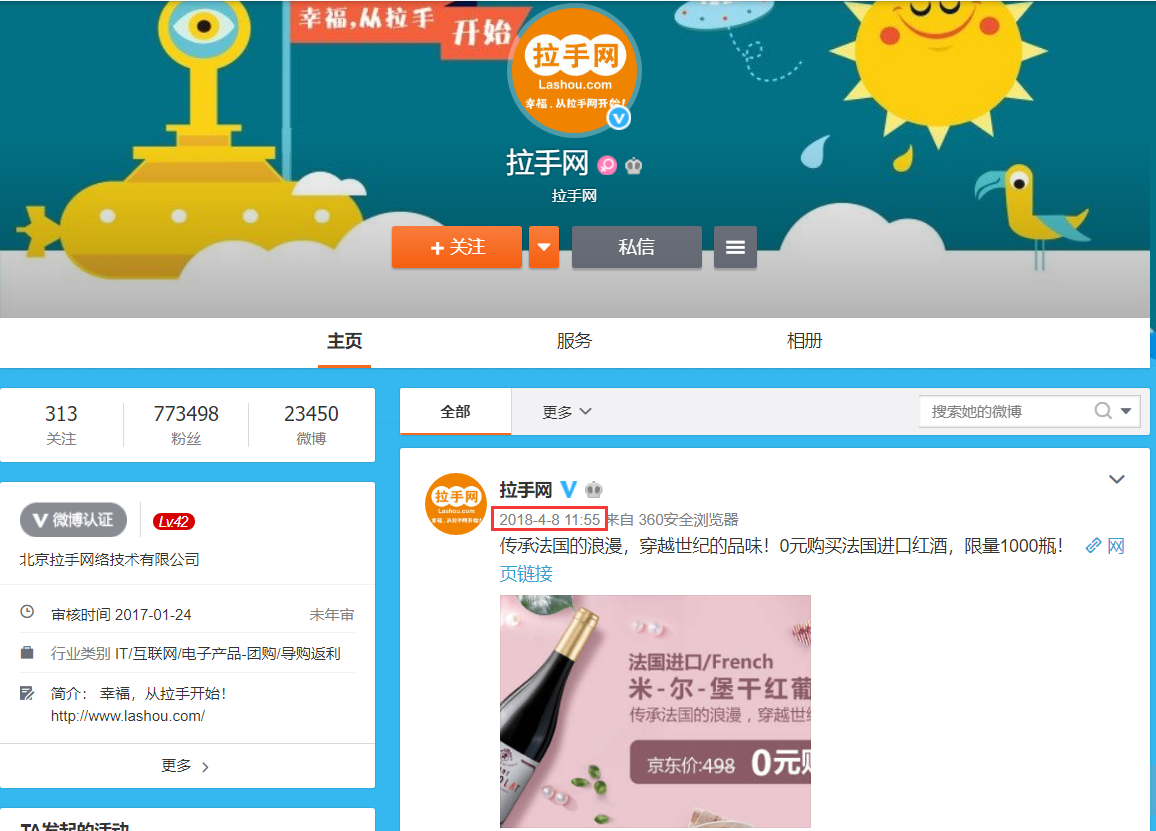Click the 未年审 status text

pos(332,615)
